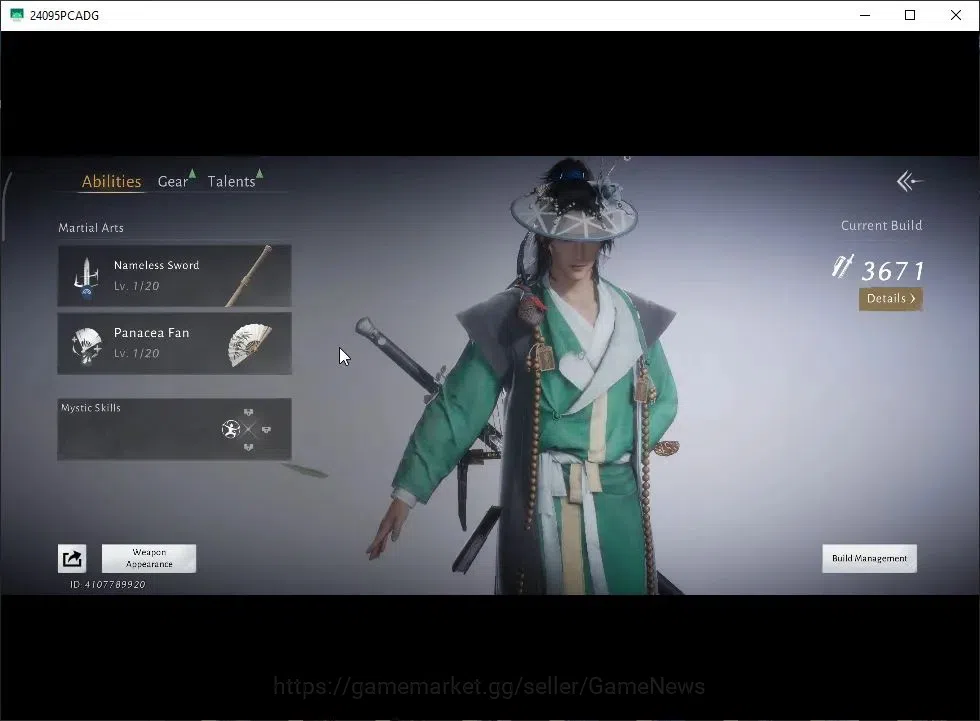Click the share export icon
Viewport: 980px width, 721px height.
pyautogui.click(x=72, y=559)
